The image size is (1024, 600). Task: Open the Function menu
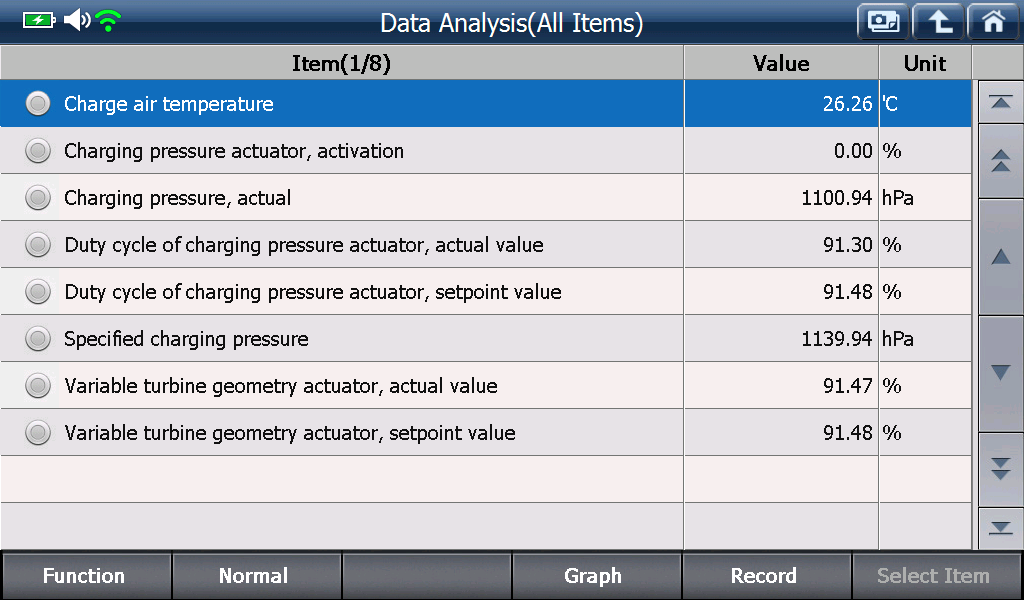[x=86, y=576]
